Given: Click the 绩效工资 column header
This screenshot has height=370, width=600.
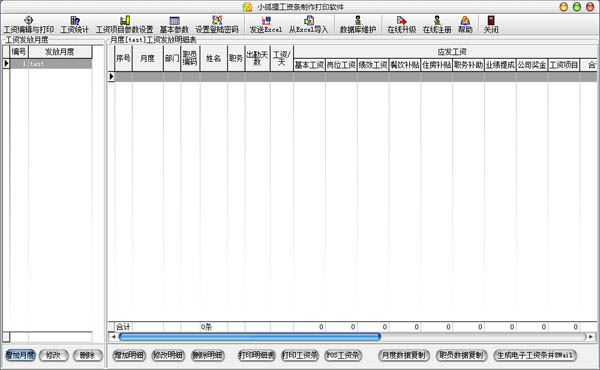Looking at the screenshot, I should point(373,65).
